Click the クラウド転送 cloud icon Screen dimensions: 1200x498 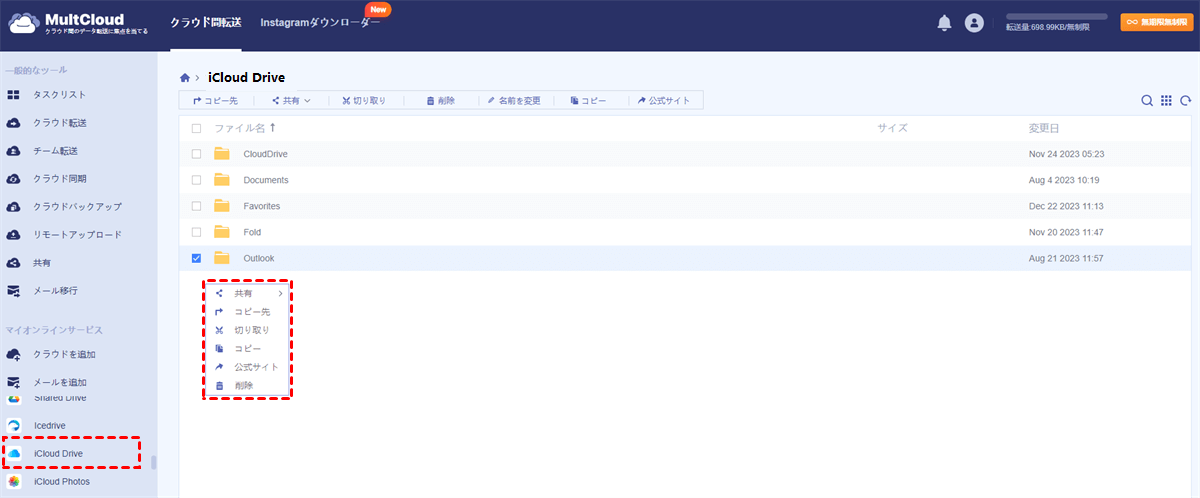click(14, 123)
